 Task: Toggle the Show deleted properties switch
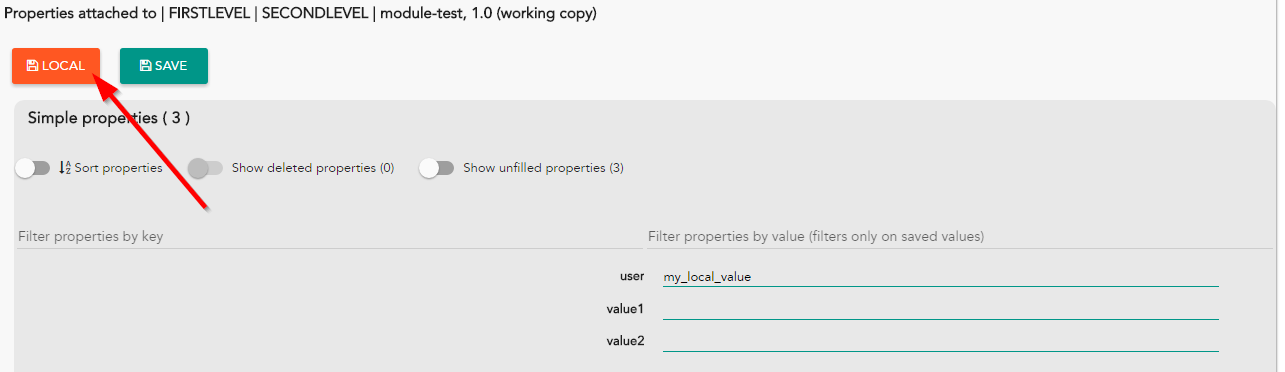[205, 168]
